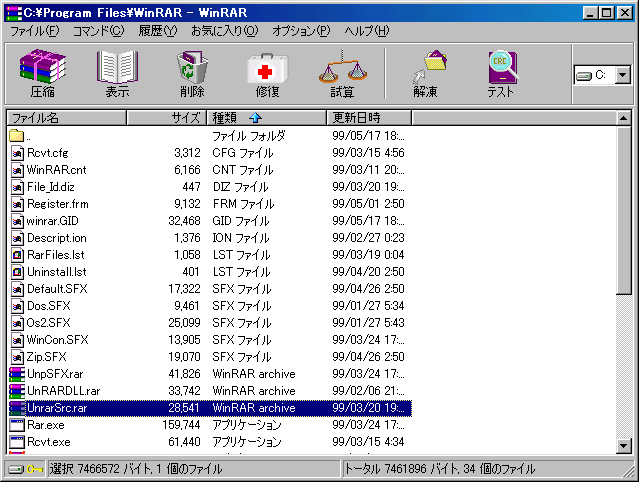Select the Descript.ion file name
This screenshot has width=639, height=482.
pyautogui.click(x=57, y=238)
